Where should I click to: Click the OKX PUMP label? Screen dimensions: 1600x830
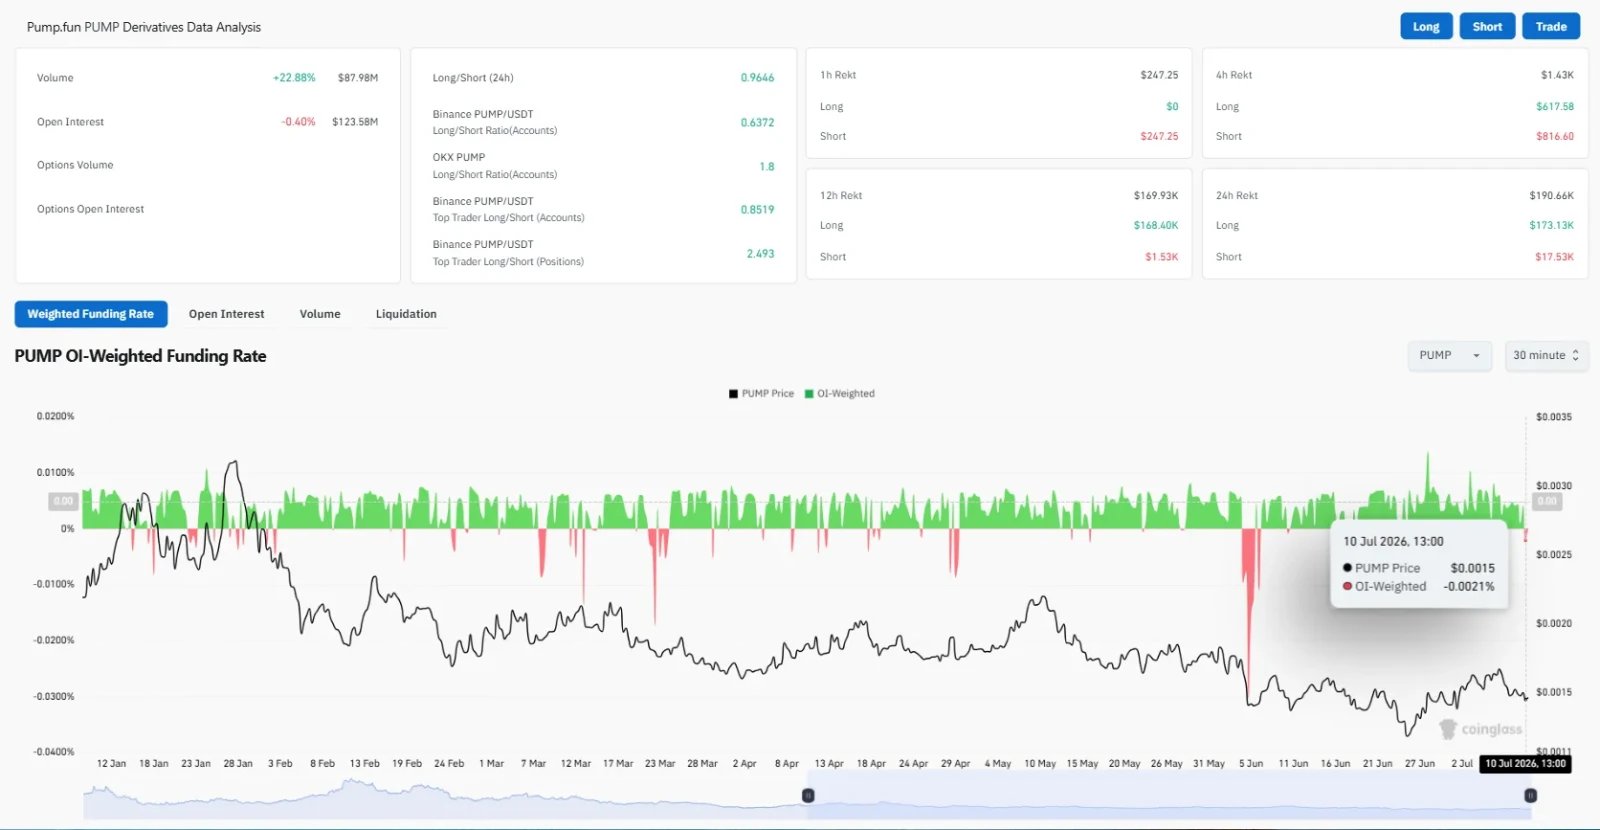pos(459,157)
